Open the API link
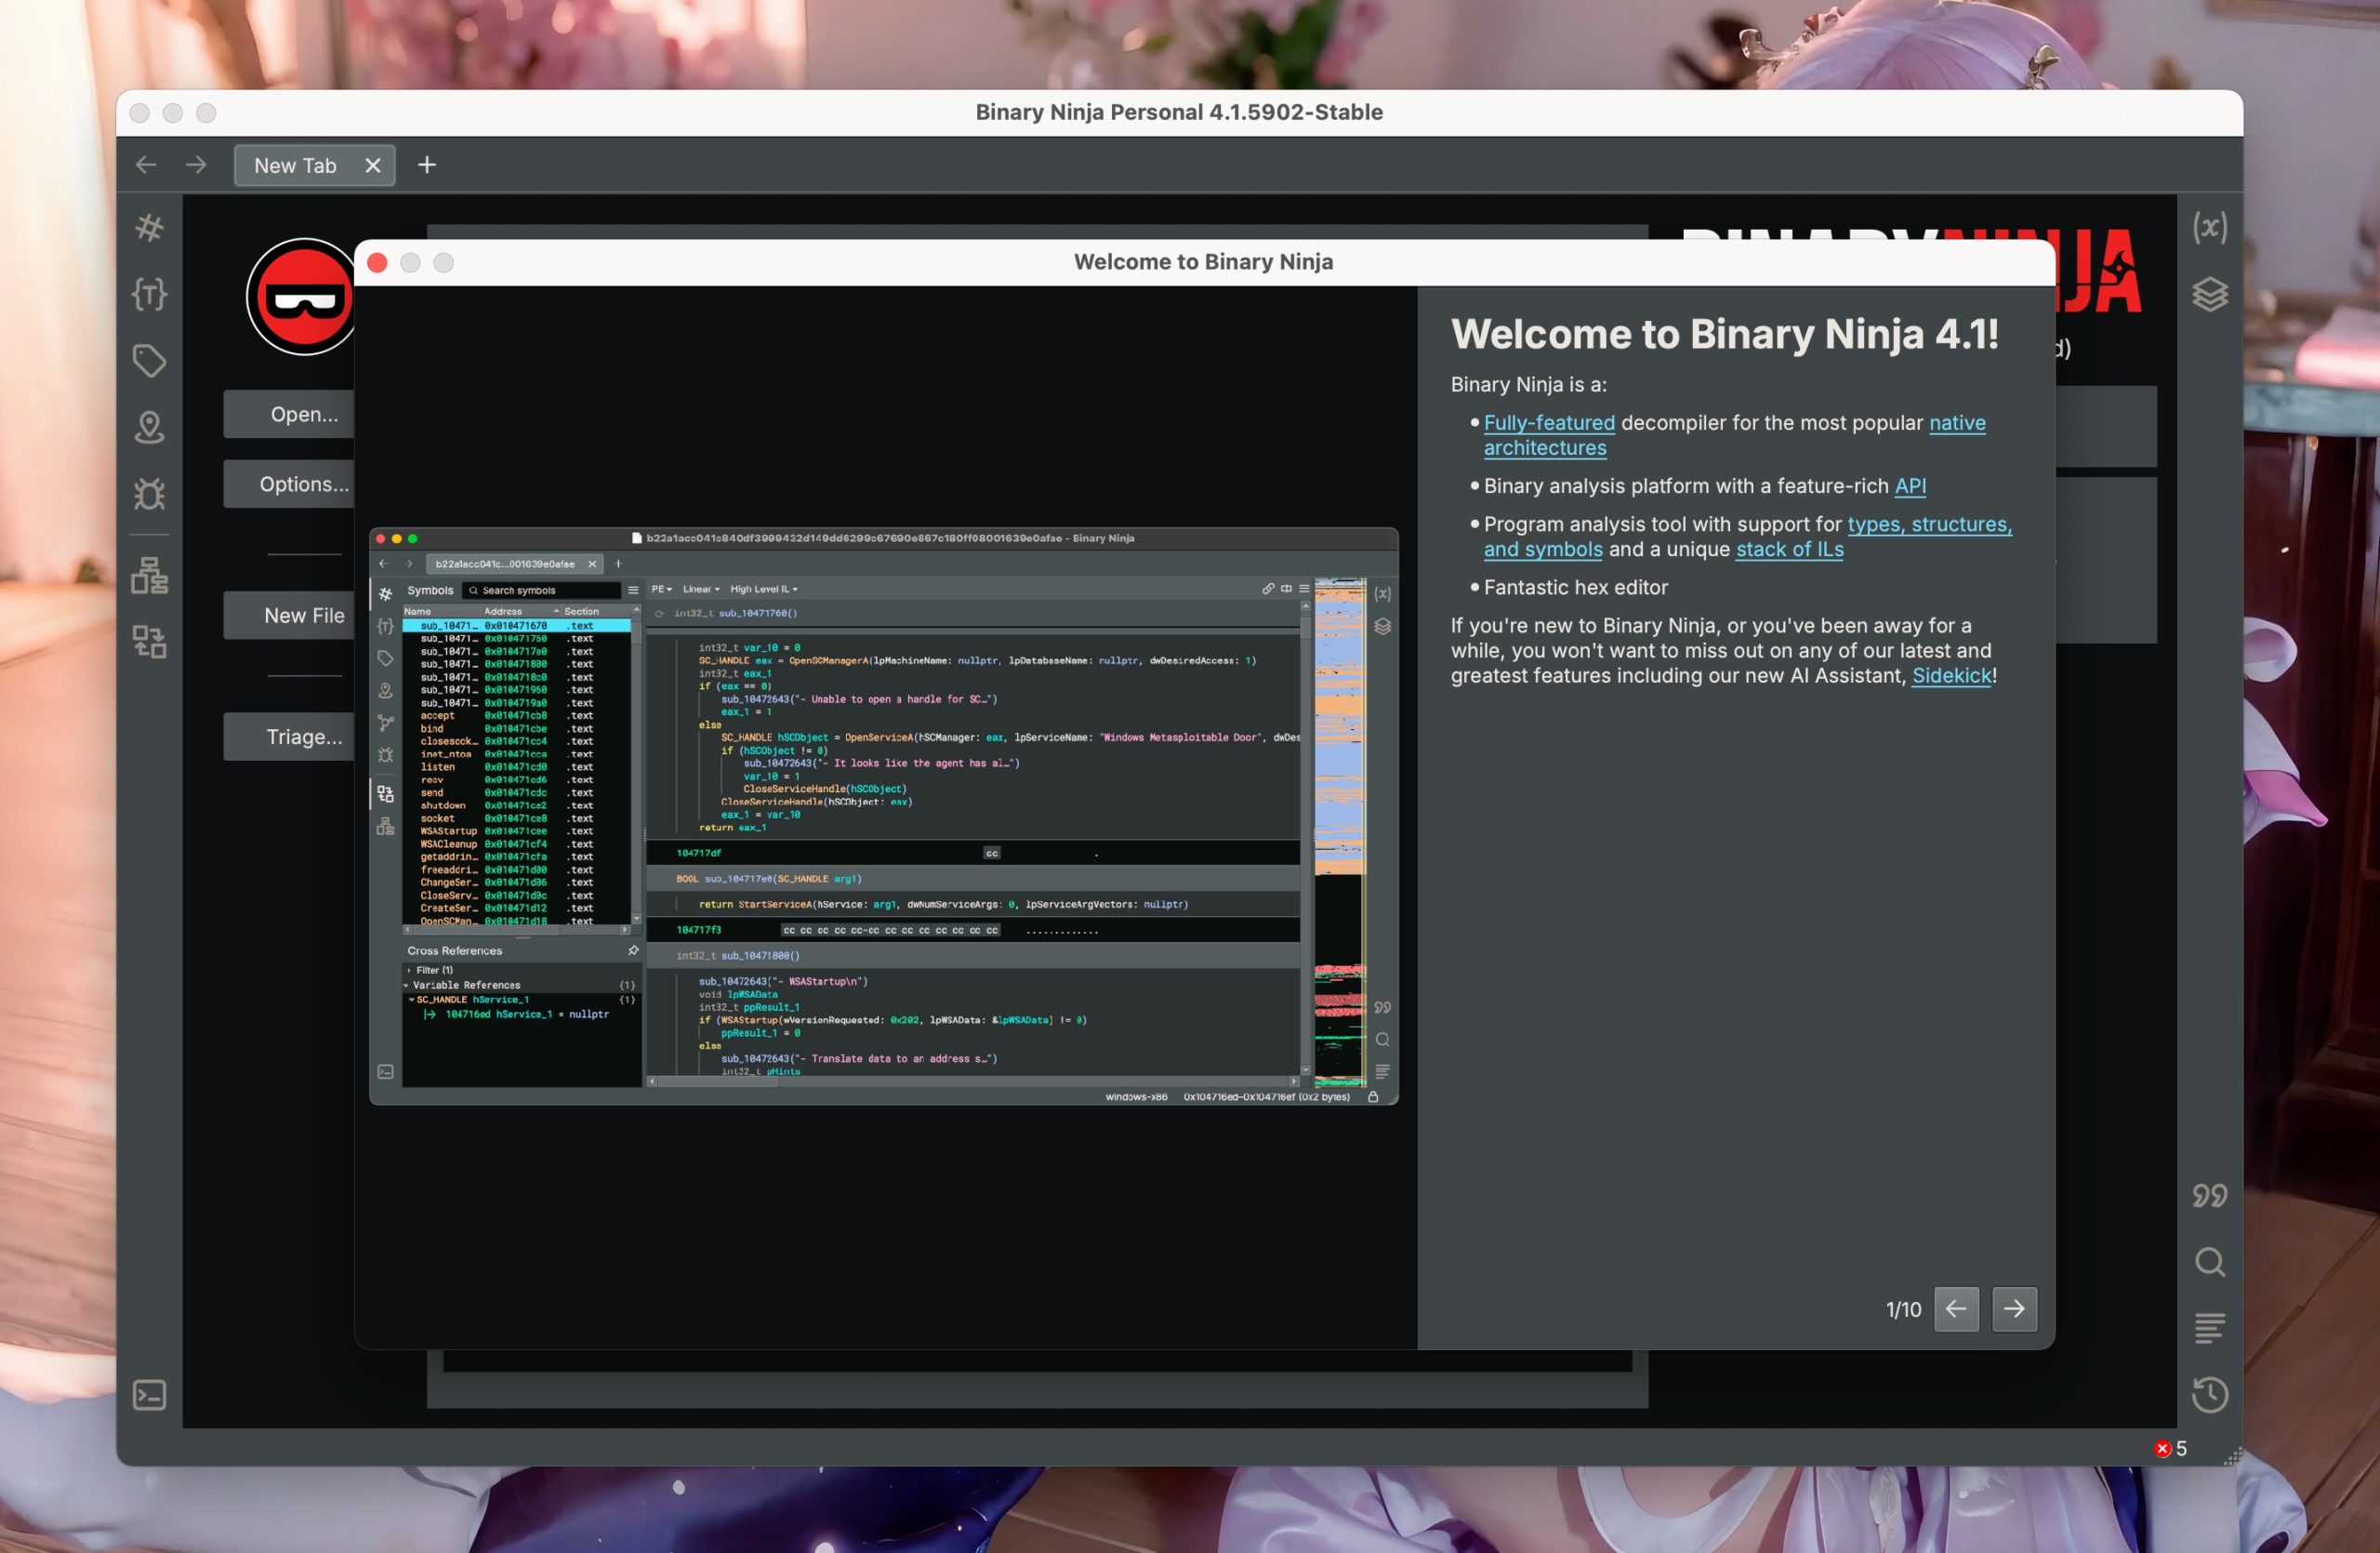The height and width of the screenshot is (1553, 2380). (x=1910, y=486)
